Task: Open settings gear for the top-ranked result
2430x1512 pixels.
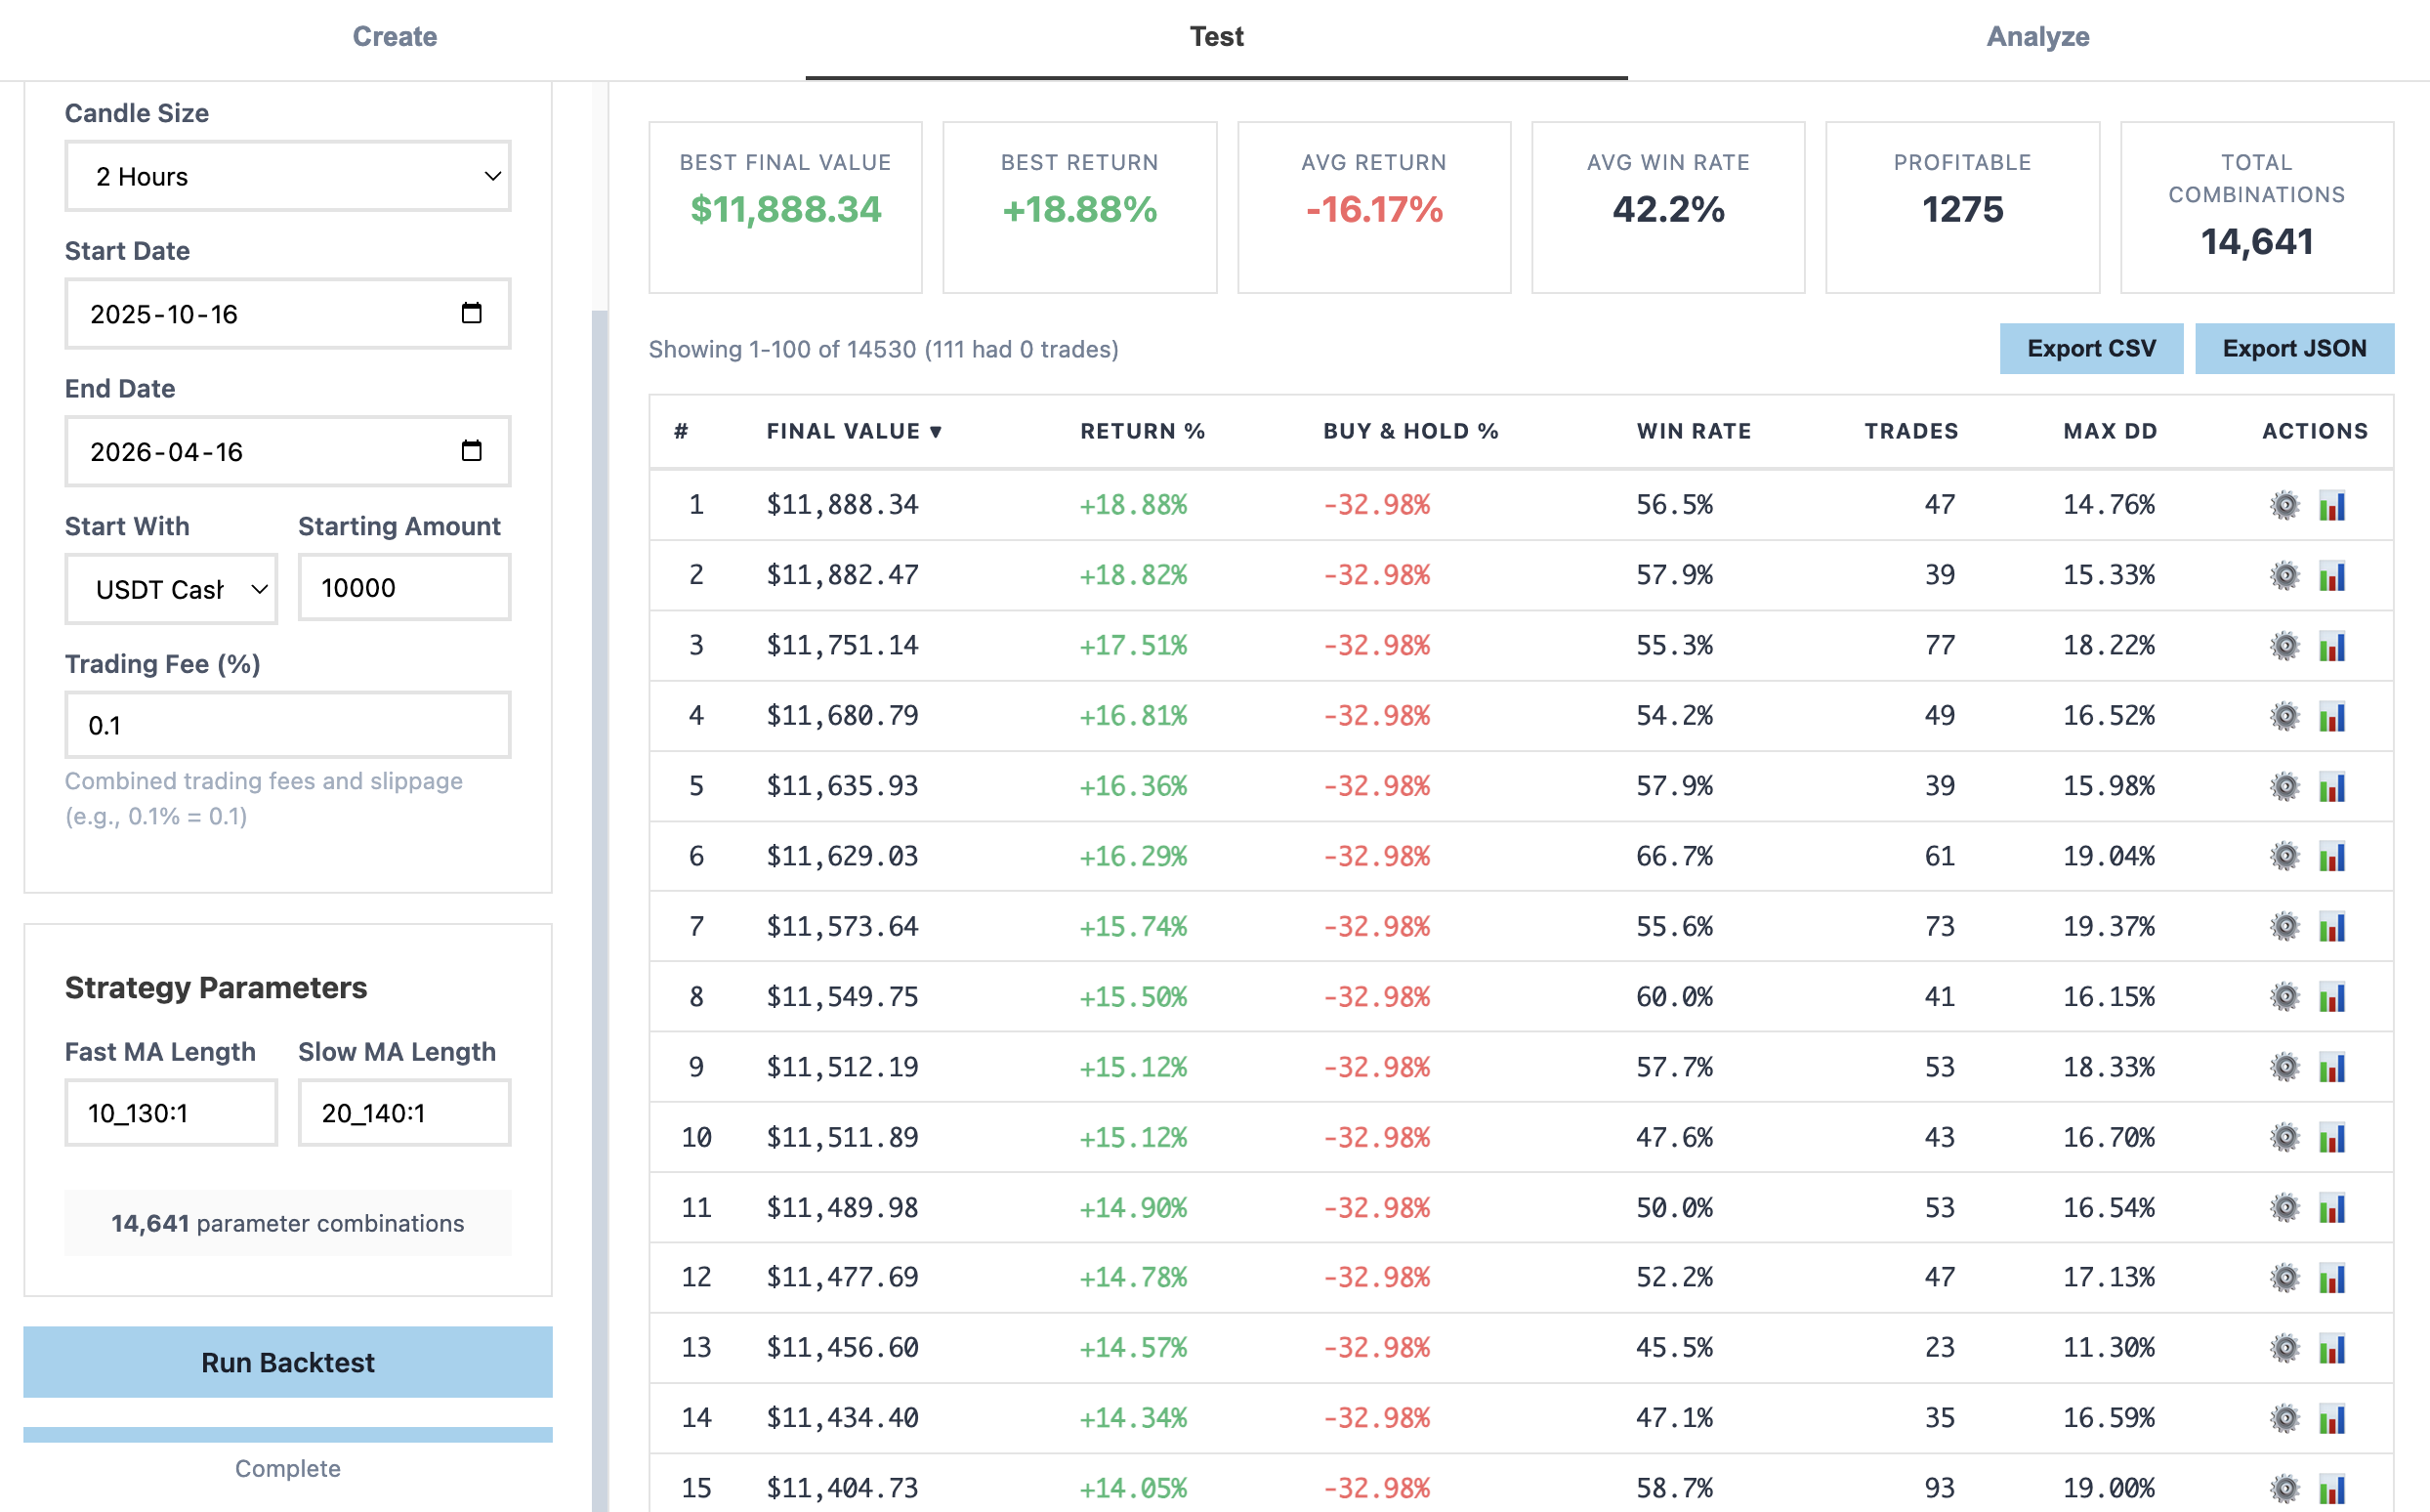Action: point(2285,506)
